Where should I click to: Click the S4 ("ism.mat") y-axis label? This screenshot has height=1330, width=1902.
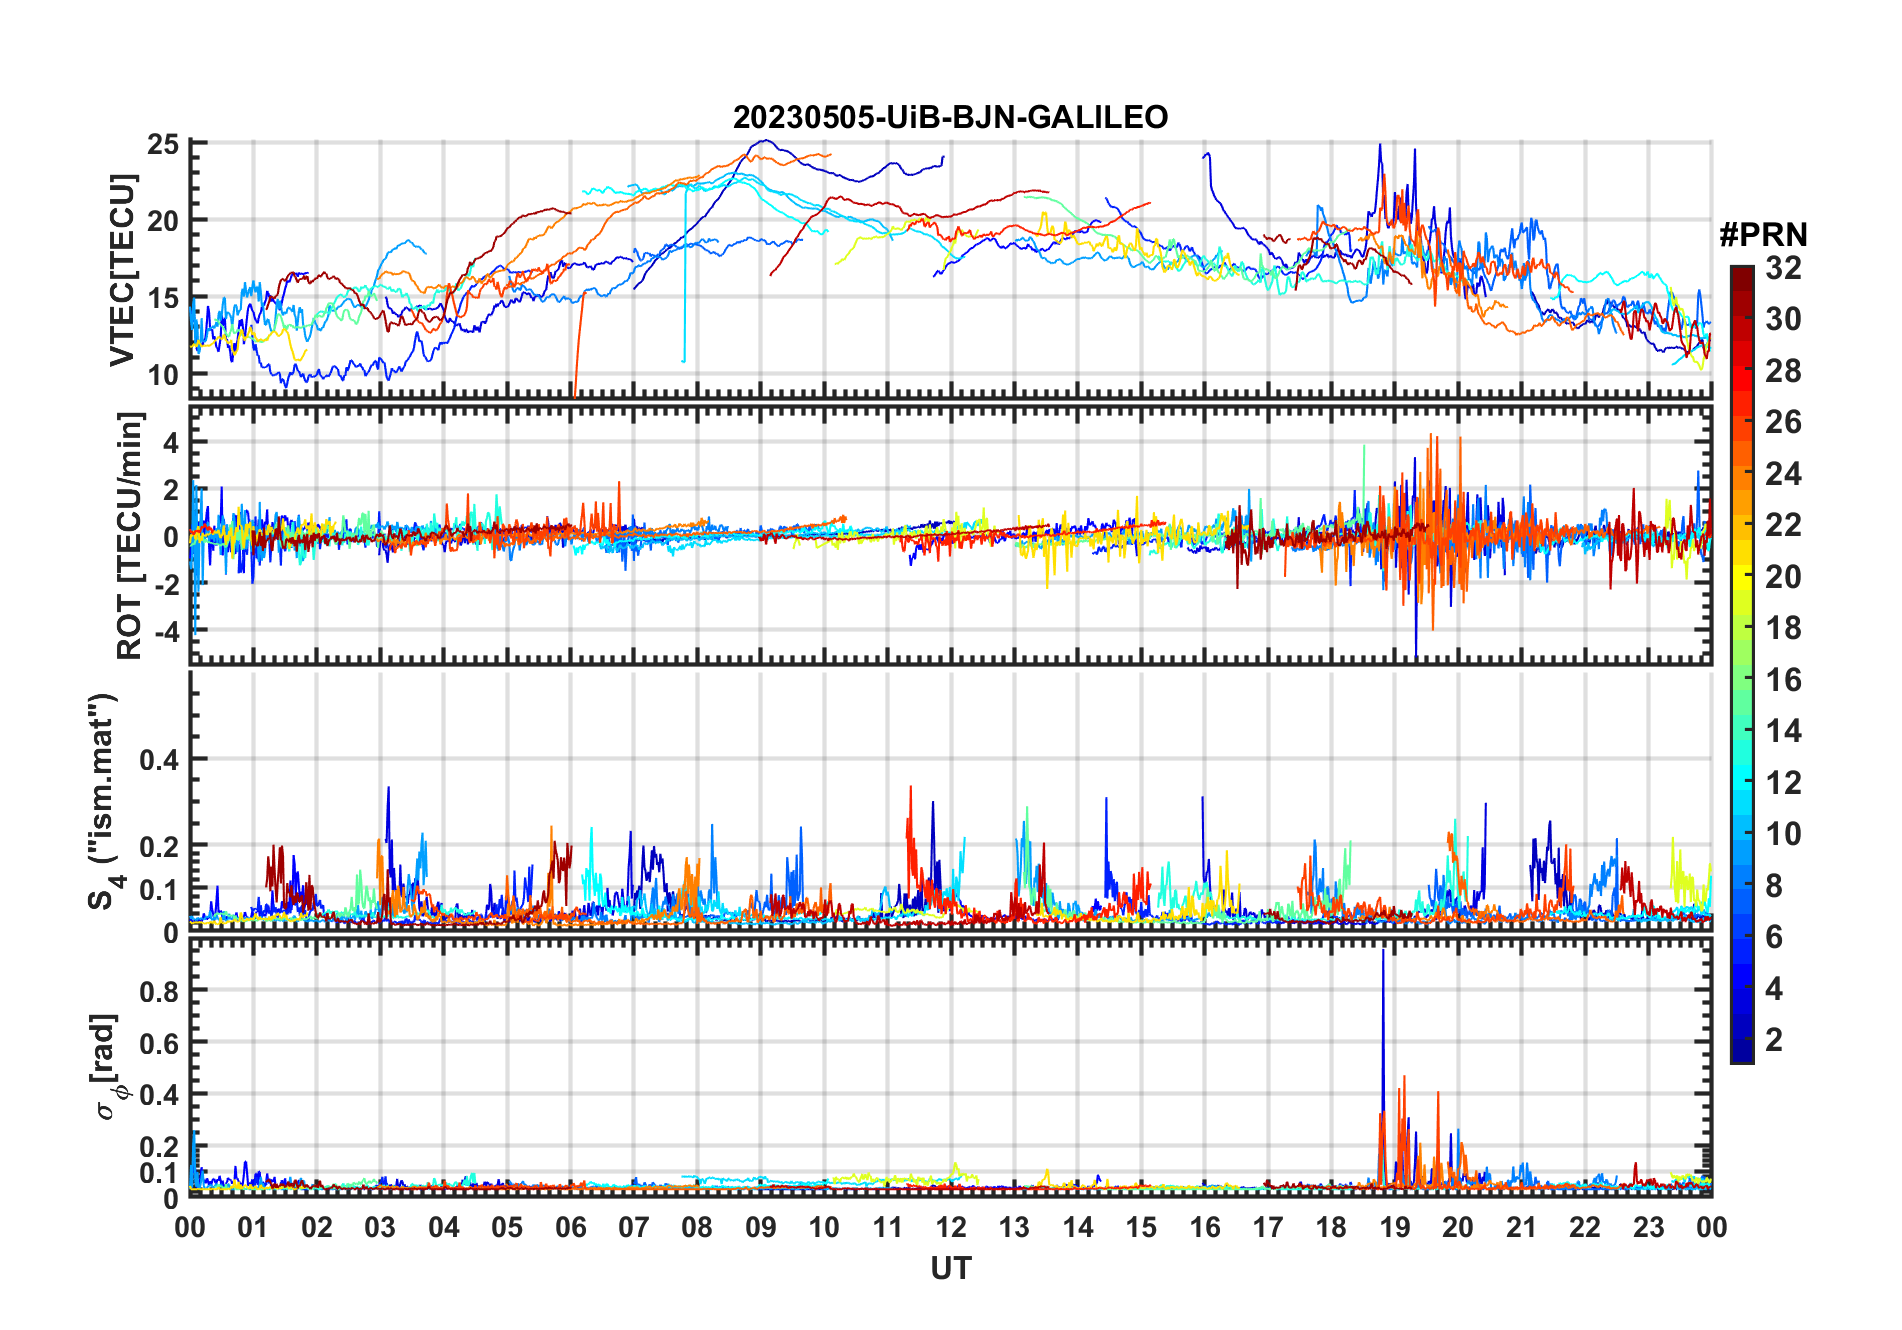105,801
